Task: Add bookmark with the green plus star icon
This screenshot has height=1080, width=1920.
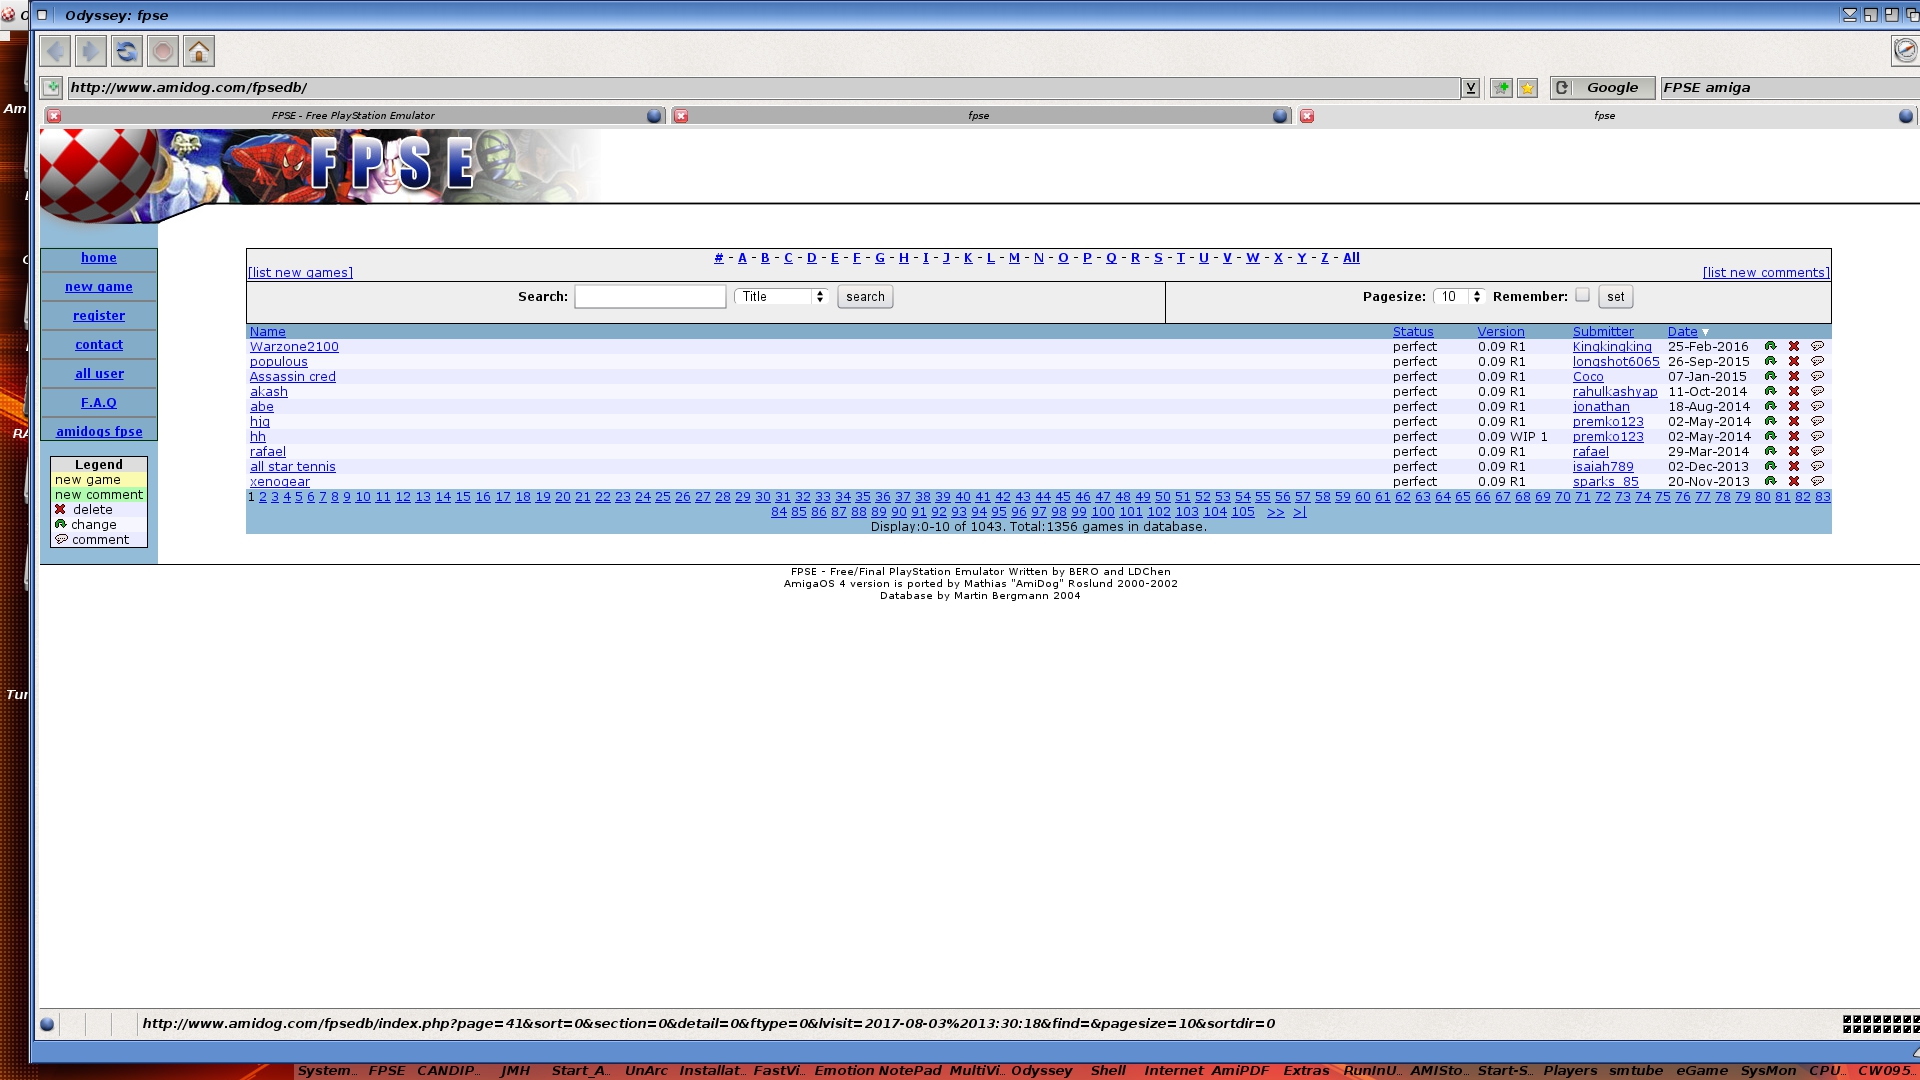Action: tap(1501, 88)
